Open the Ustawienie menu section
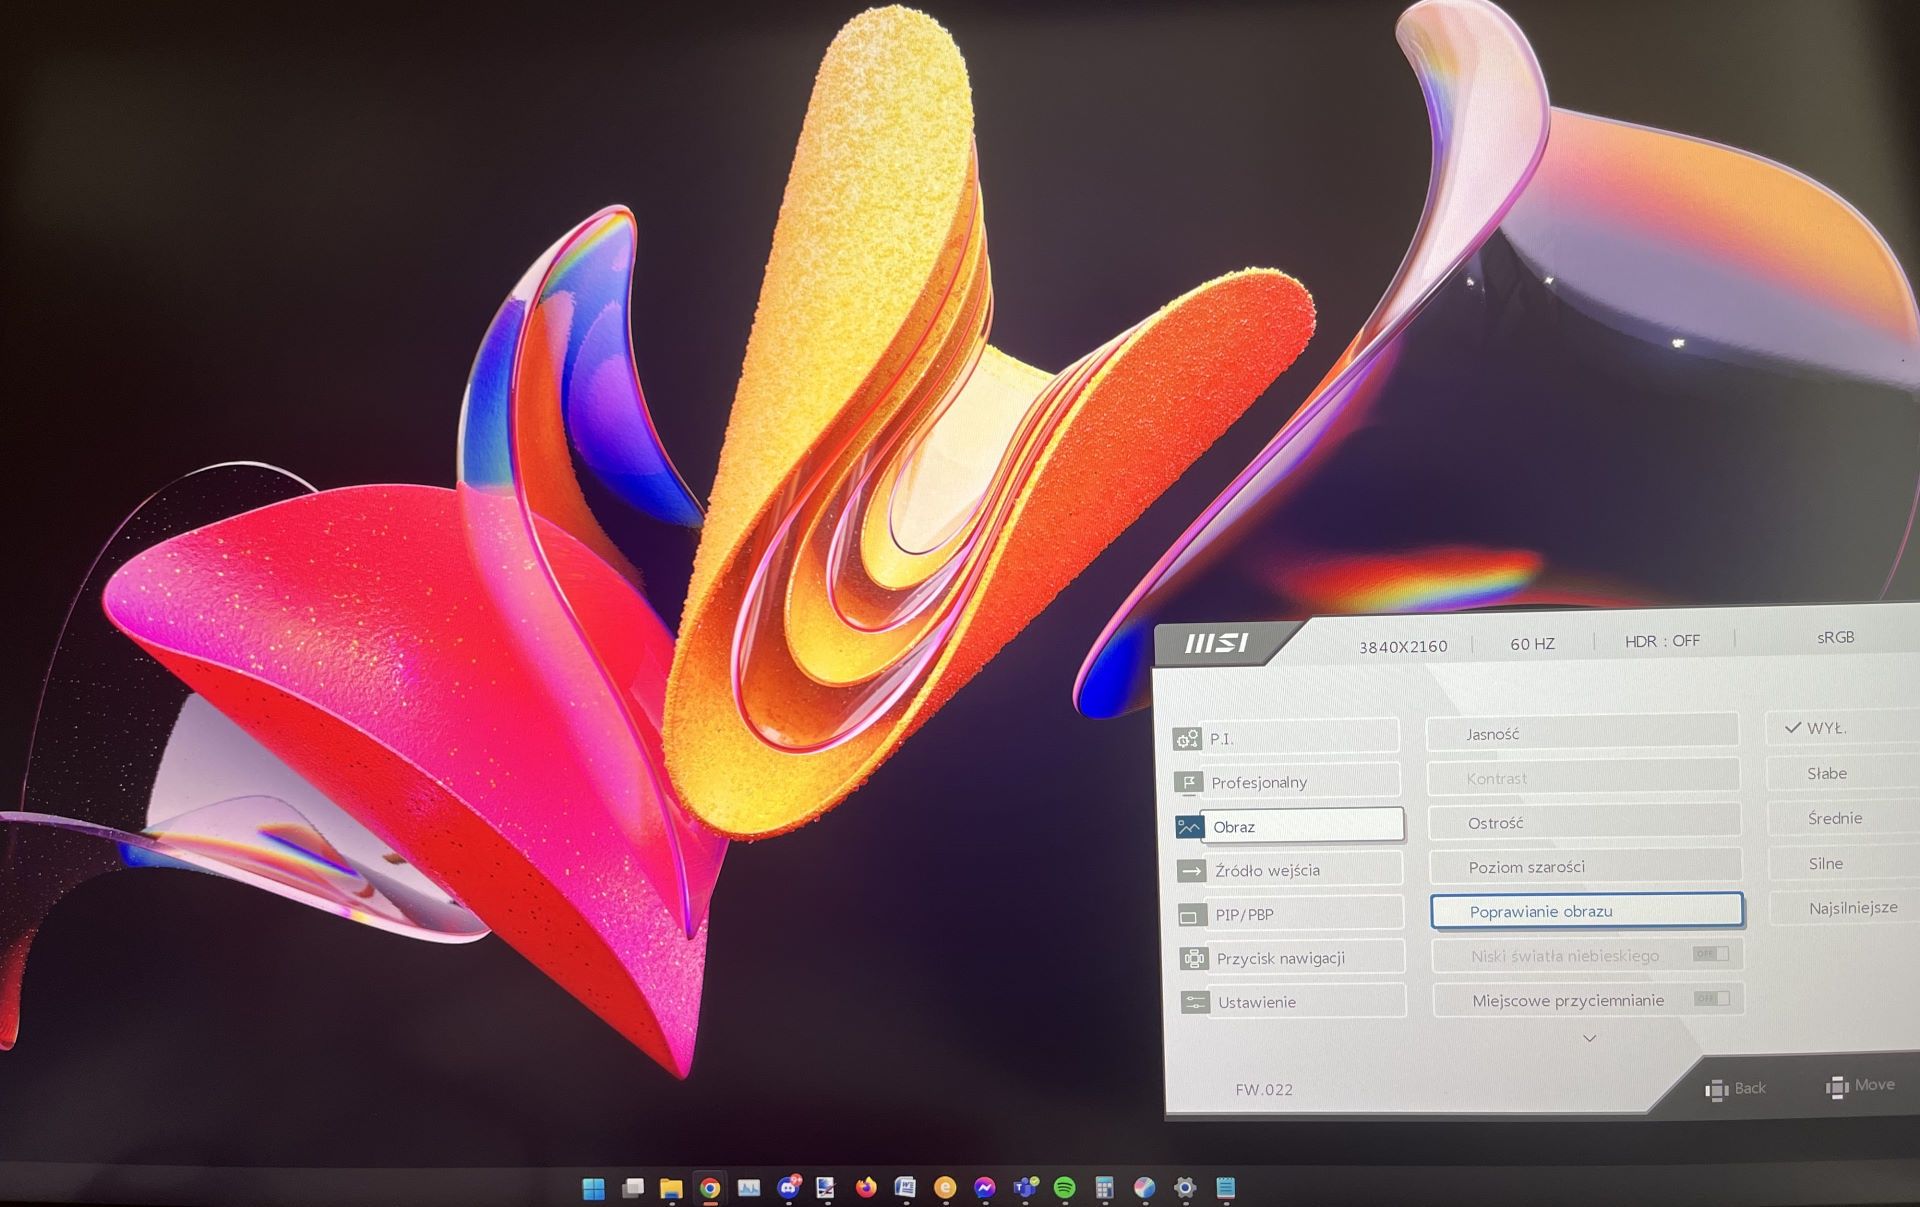This screenshot has width=1920, height=1207. (1293, 1001)
